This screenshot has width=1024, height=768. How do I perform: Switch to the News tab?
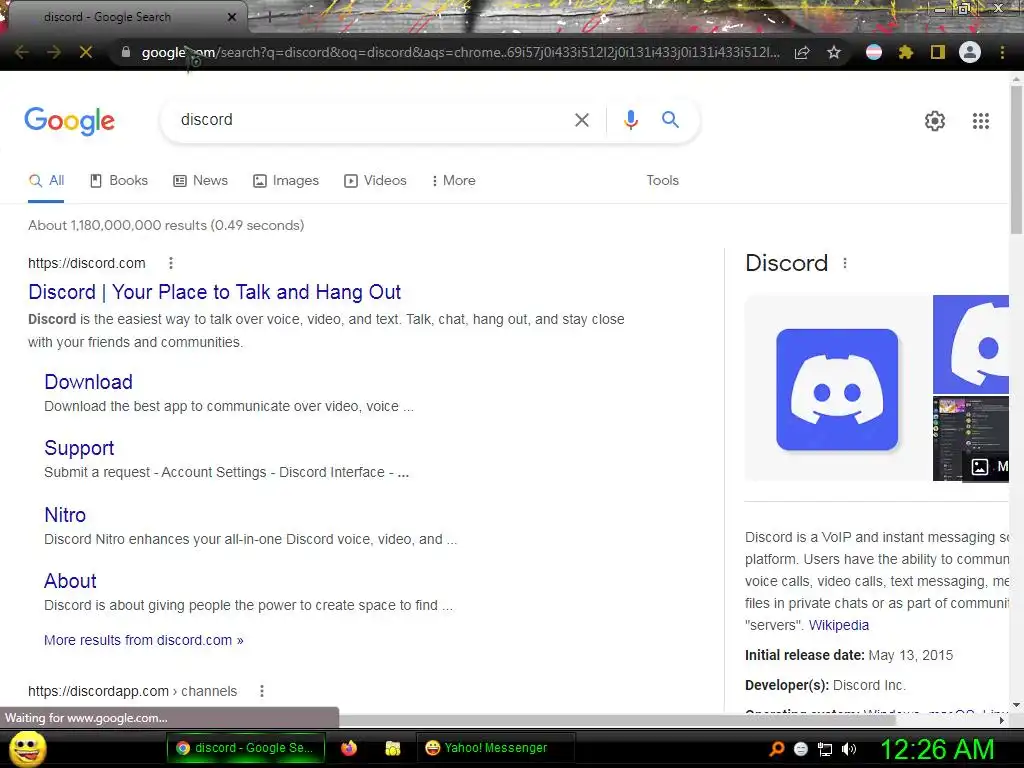coord(200,181)
